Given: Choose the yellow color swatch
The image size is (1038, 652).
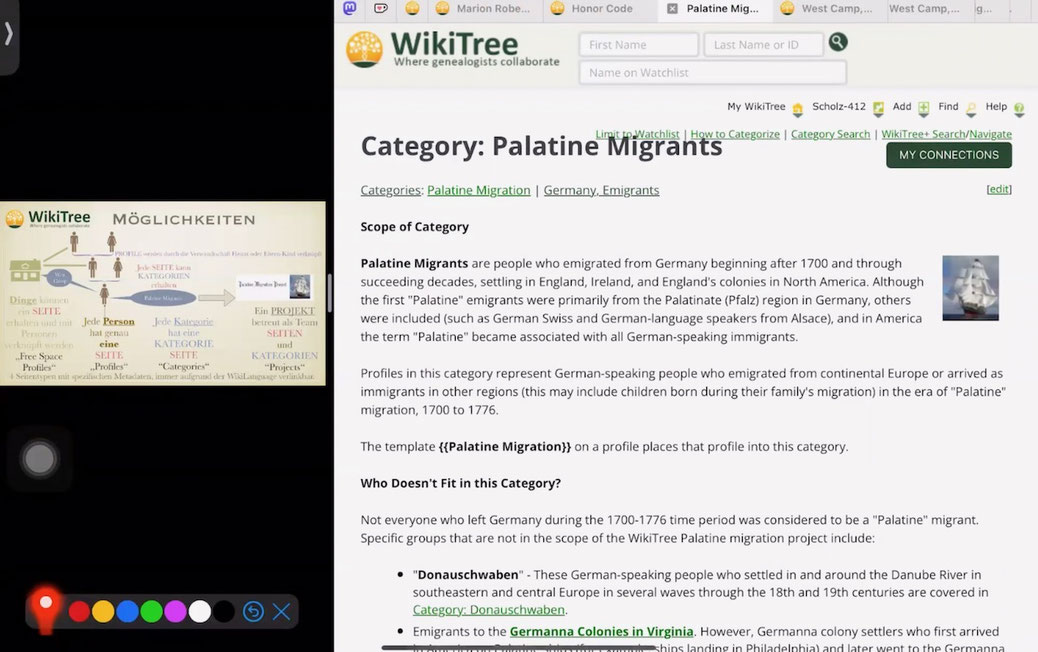Looking at the screenshot, I should click(103, 611).
